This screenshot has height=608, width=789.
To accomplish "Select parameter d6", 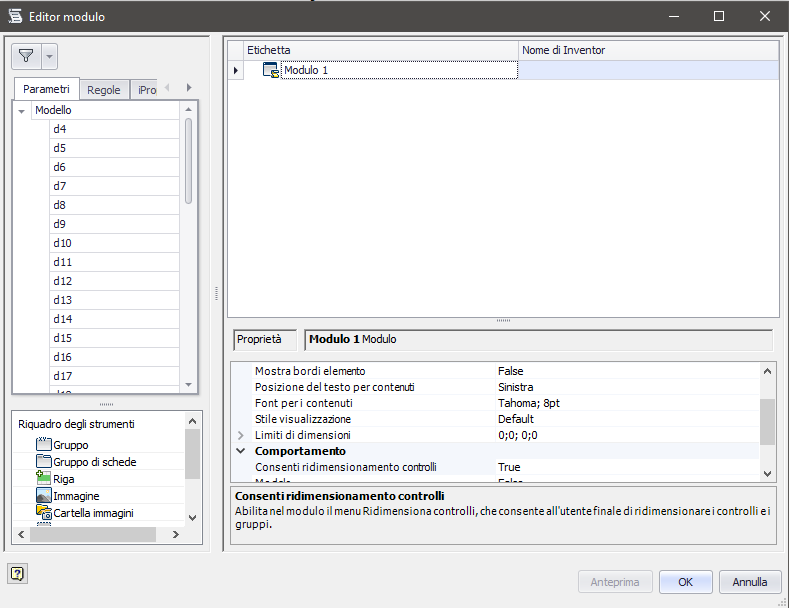I will pyautogui.click(x=114, y=167).
